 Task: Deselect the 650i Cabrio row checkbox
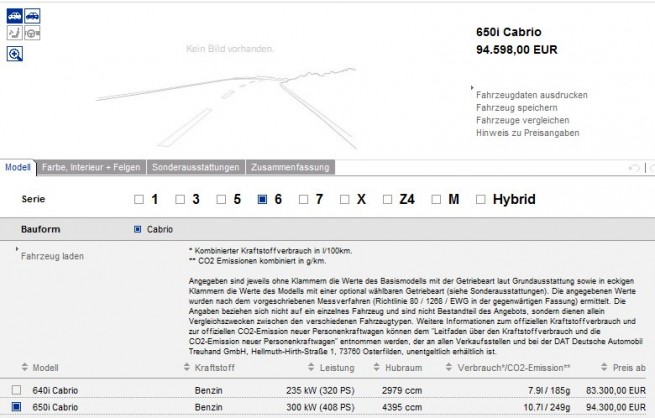click(16, 406)
